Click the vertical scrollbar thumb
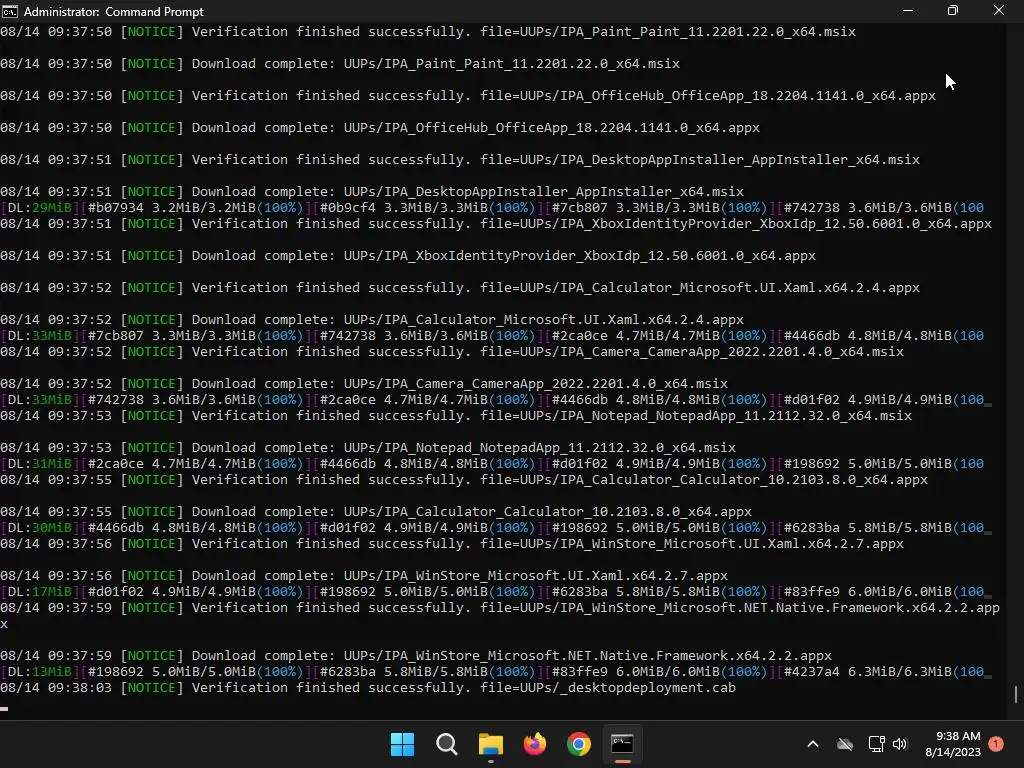 pos(1016,694)
